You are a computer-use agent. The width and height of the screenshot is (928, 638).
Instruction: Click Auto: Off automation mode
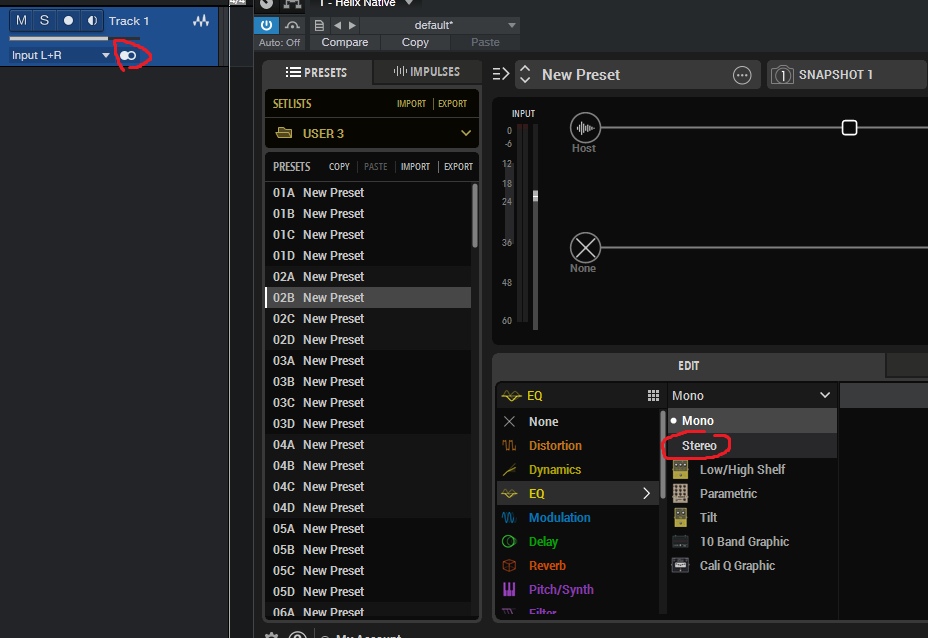(279, 43)
